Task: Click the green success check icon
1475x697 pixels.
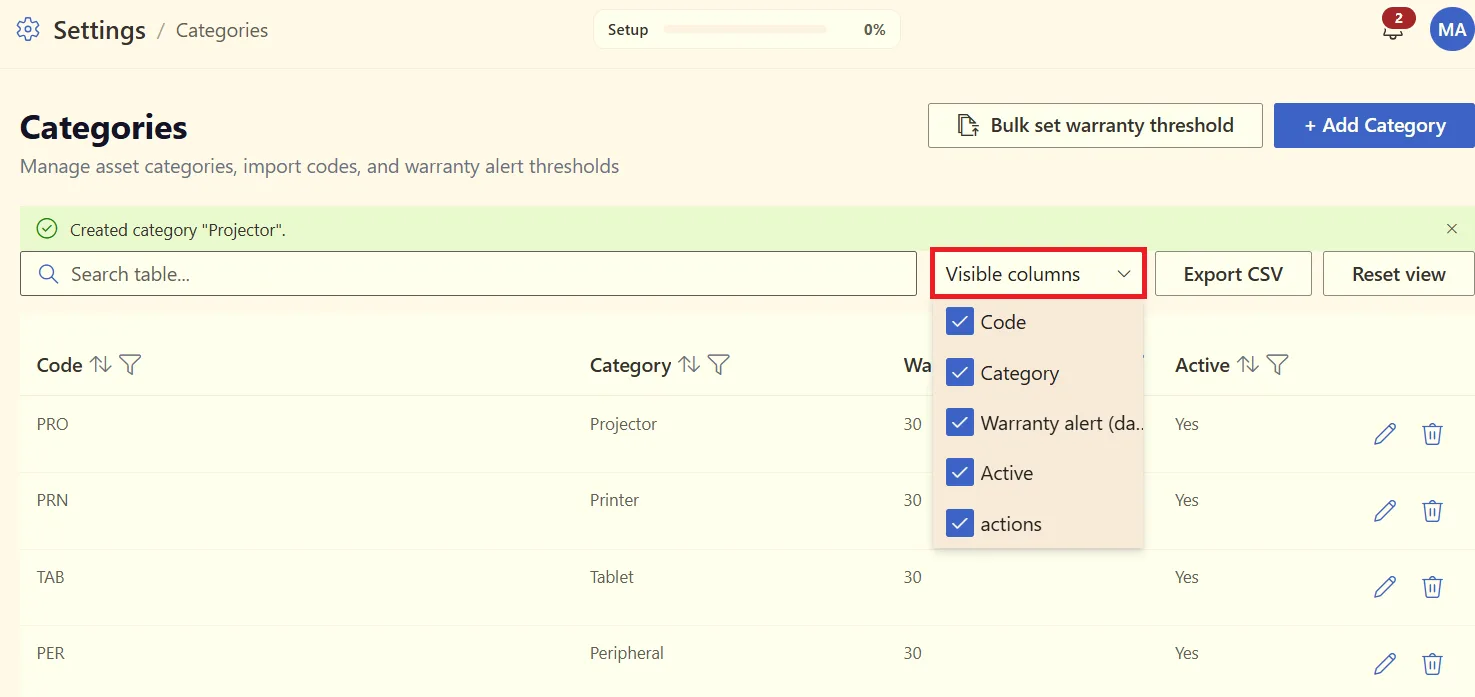Action: [47, 229]
